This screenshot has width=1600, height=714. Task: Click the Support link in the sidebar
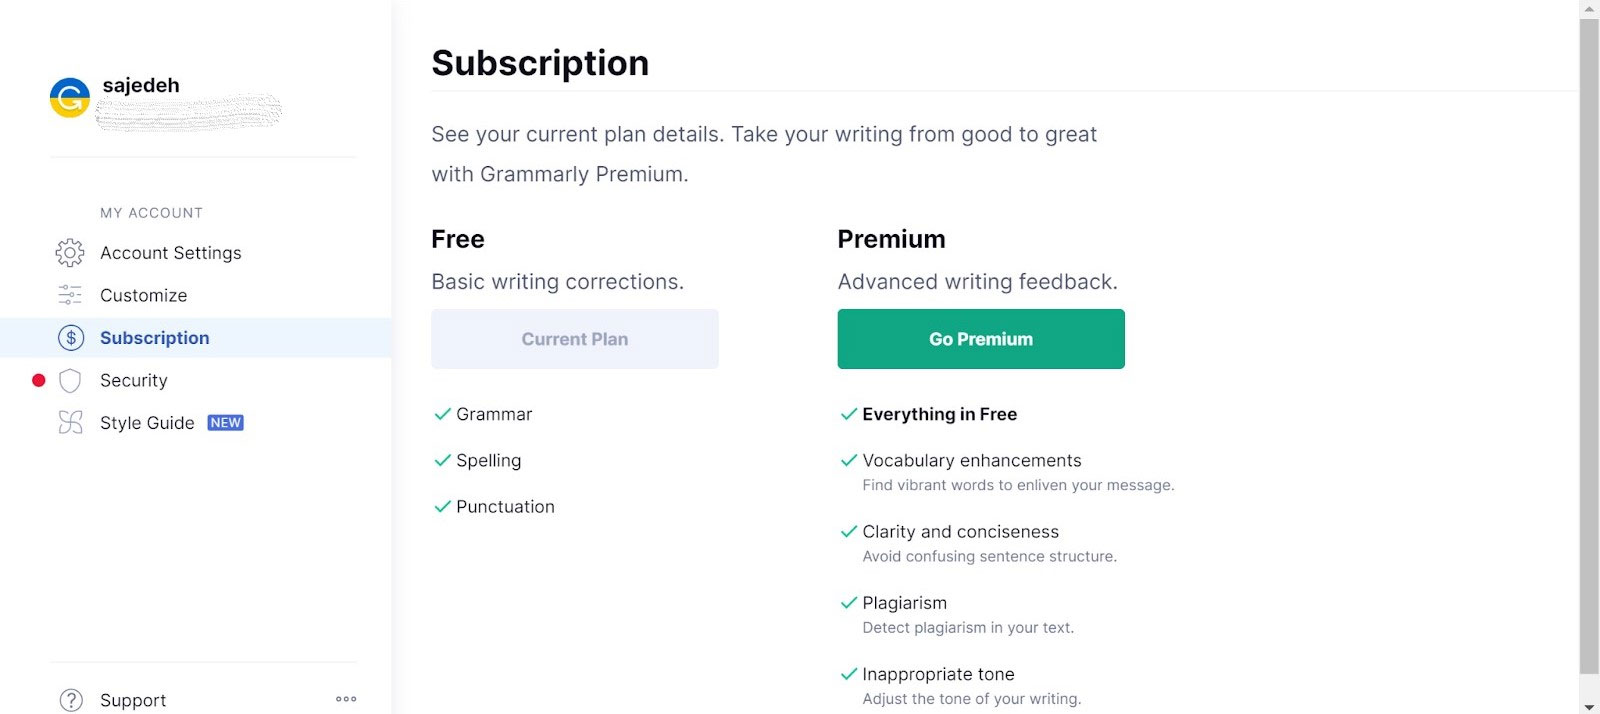coord(133,700)
